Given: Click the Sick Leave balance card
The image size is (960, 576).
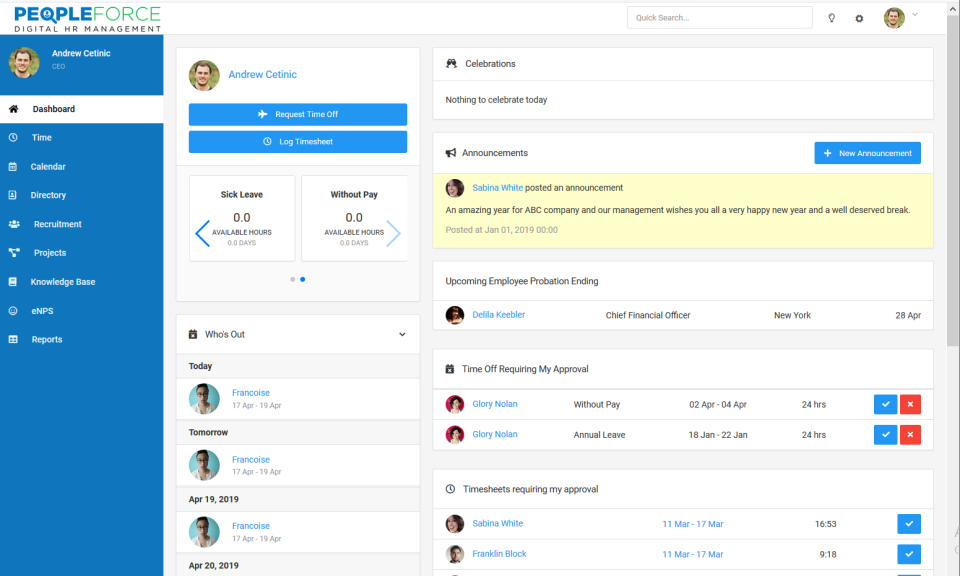Looking at the screenshot, I should pyautogui.click(x=242, y=219).
